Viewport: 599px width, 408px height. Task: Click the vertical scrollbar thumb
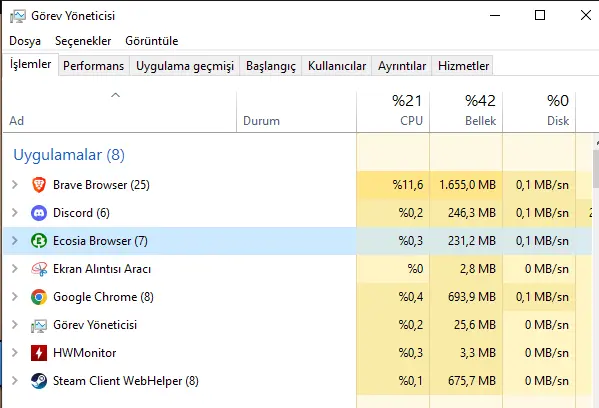[x=596, y=168]
